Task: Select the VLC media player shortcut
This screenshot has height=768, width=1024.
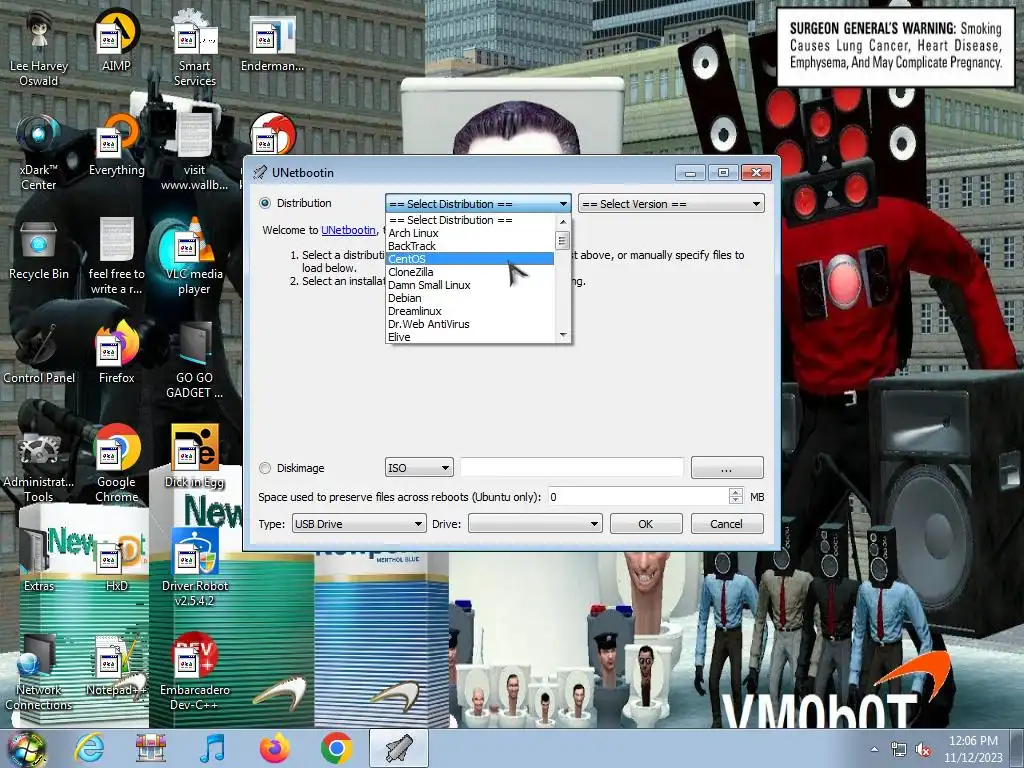Action: tap(194, 257)
